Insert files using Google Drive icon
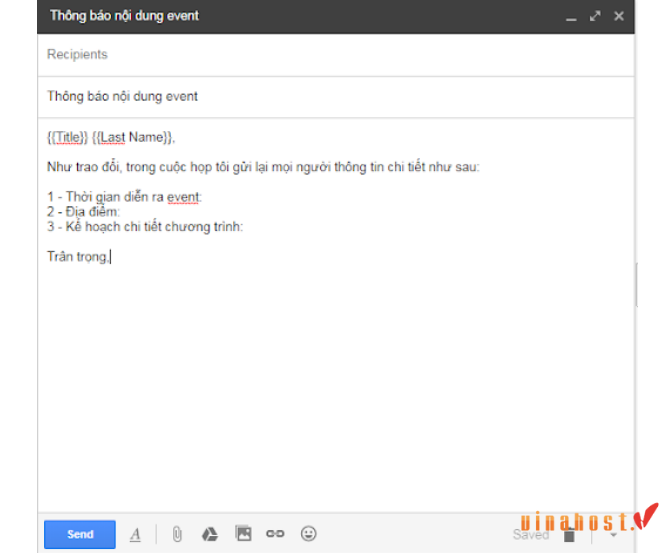The image size is (659, 553). [x=210, y=534]
